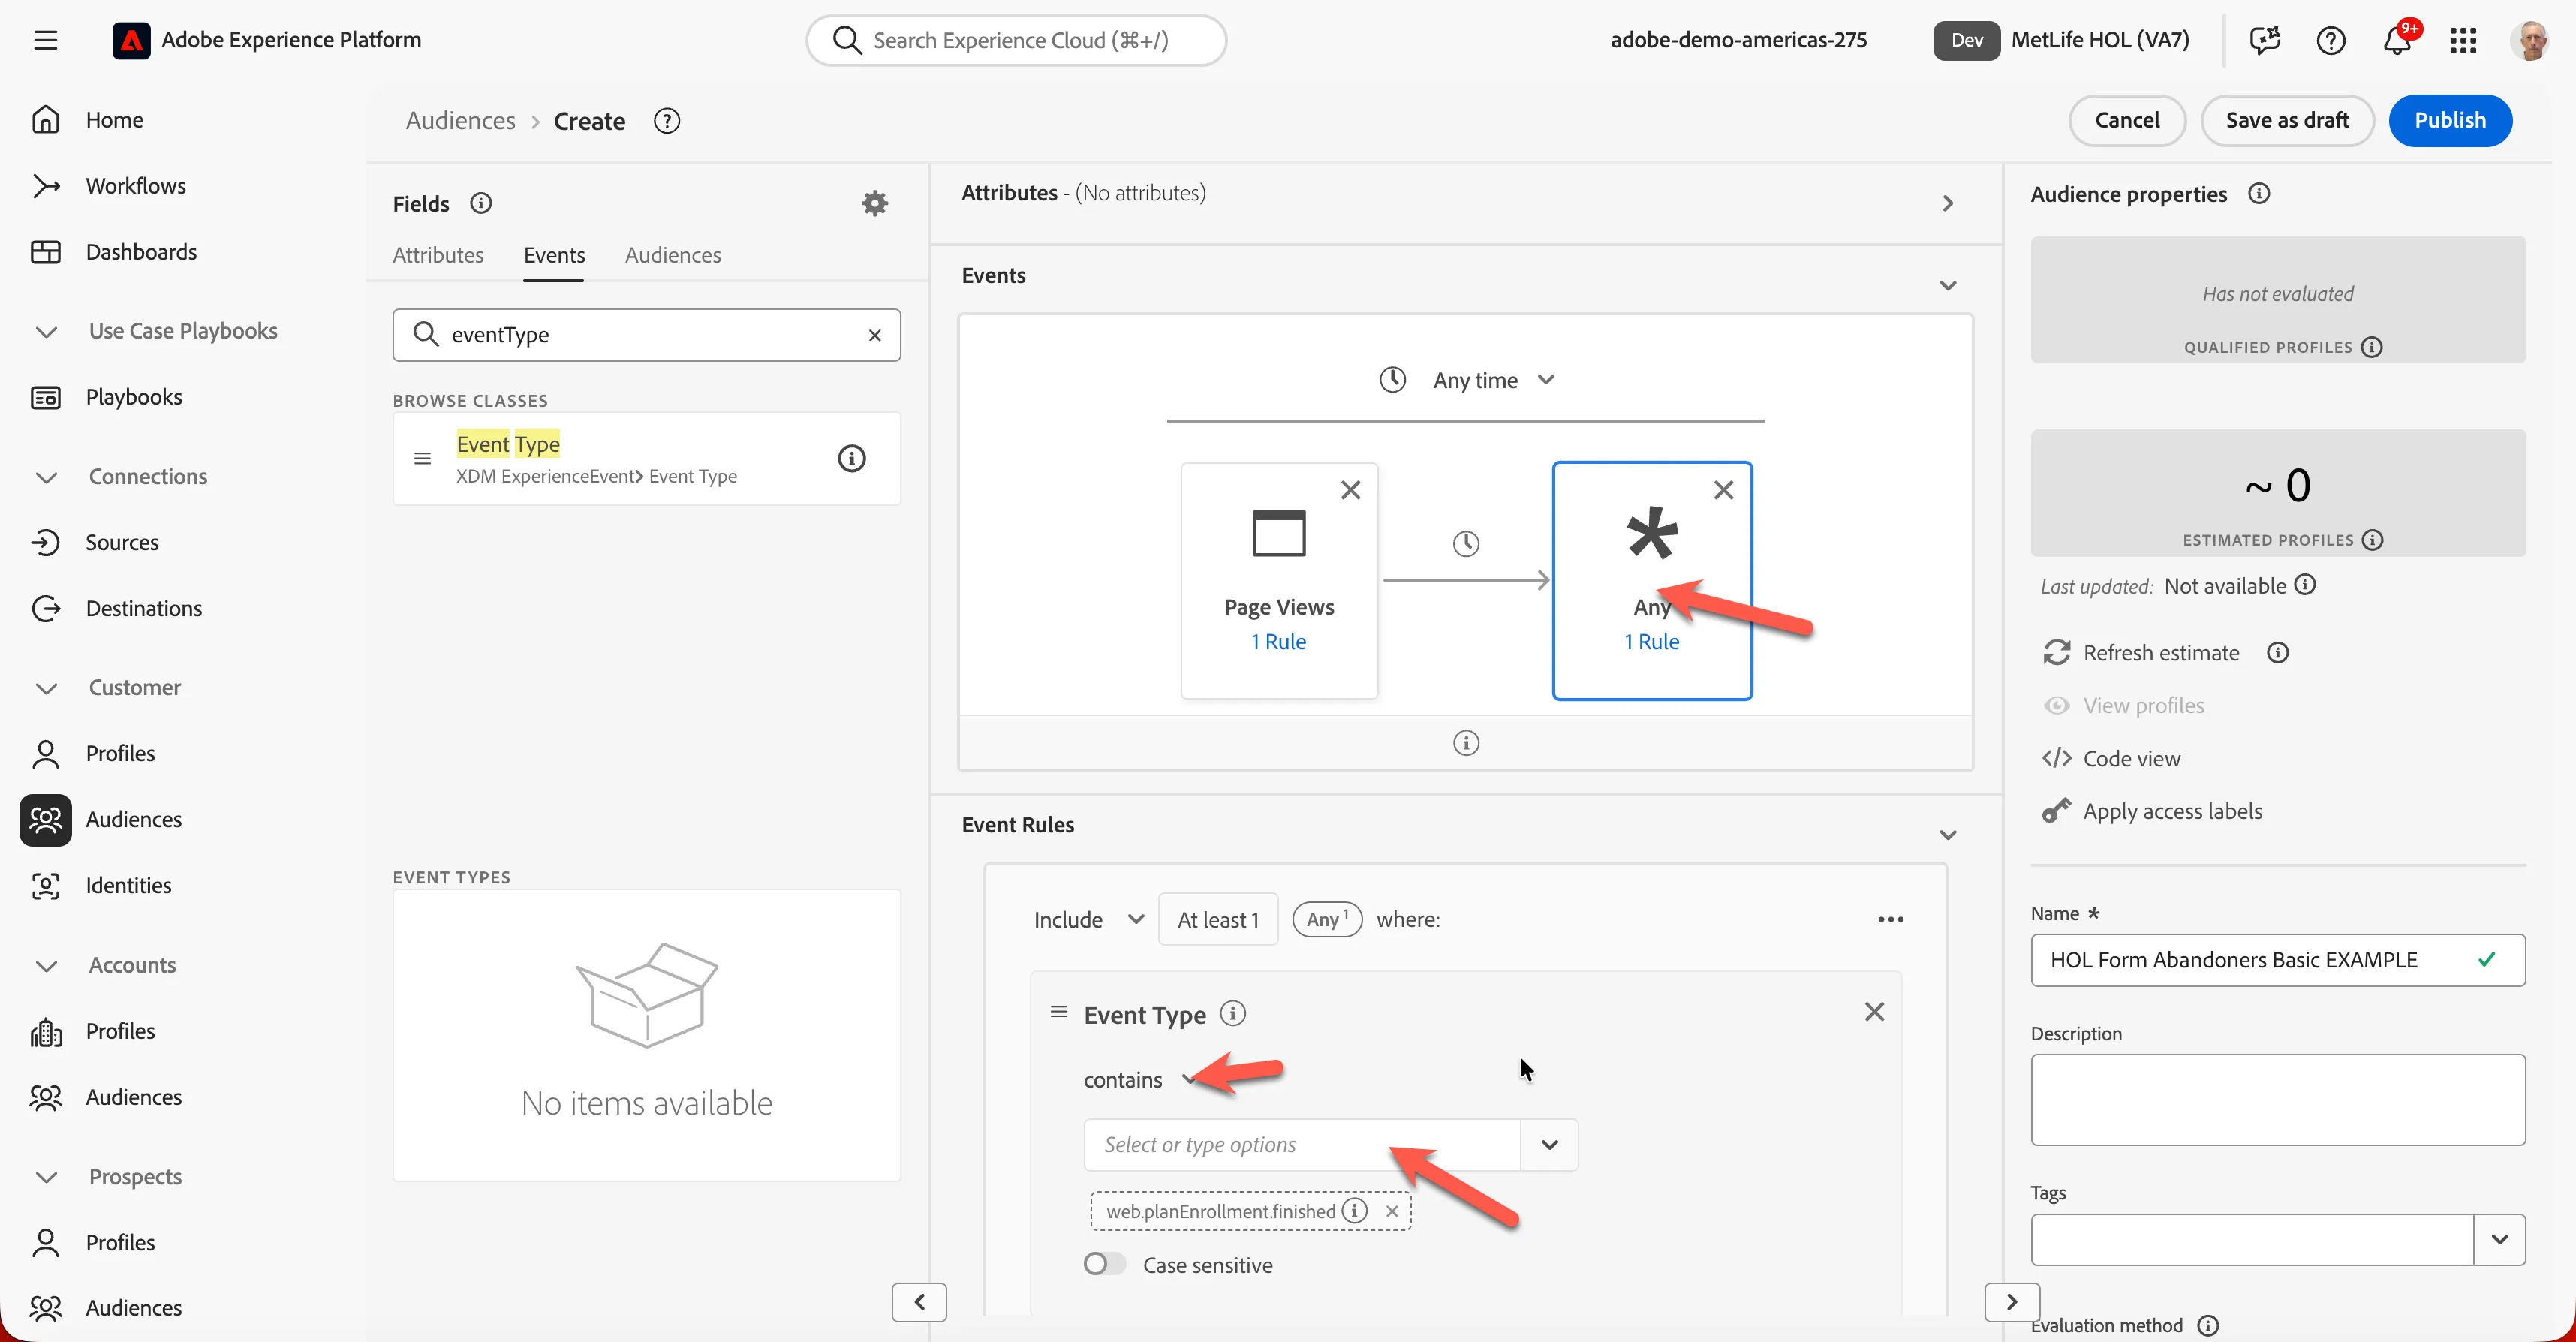Click the Cancel button
This screenshot has width=2576, height=1342.
[2127, 120]
